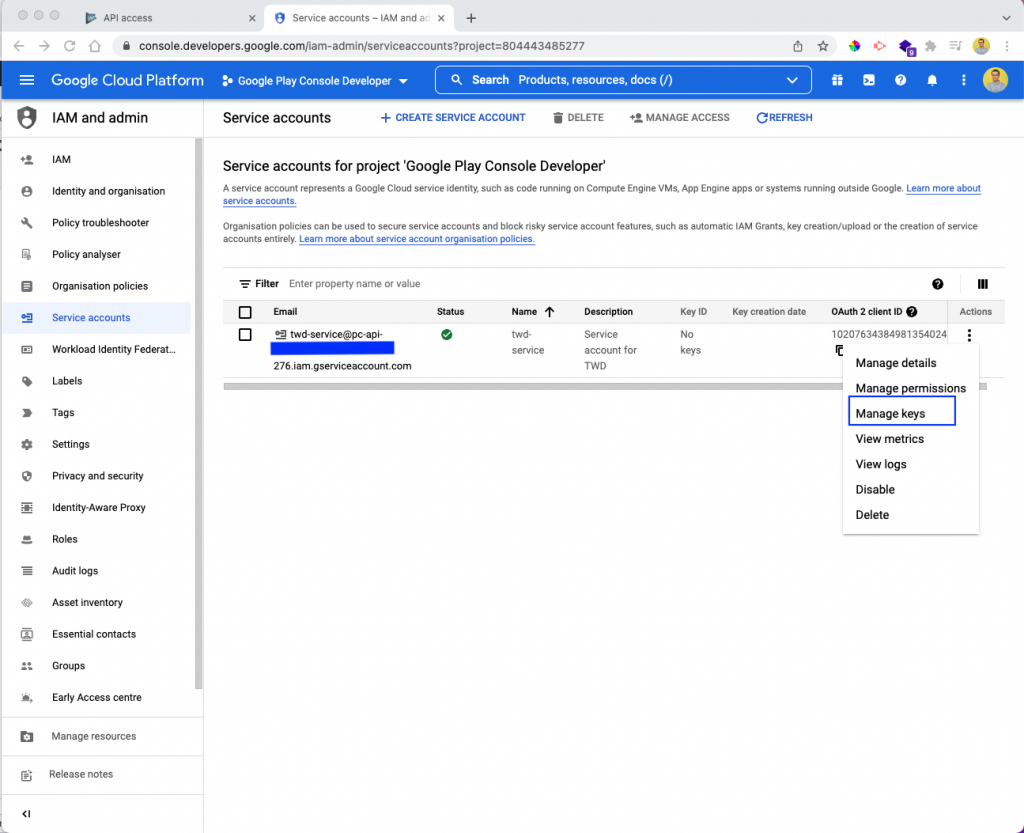This screenshot has height=833, width=1024.
Task: Open actions menu for twd-service row
Action: click(968, 335)
